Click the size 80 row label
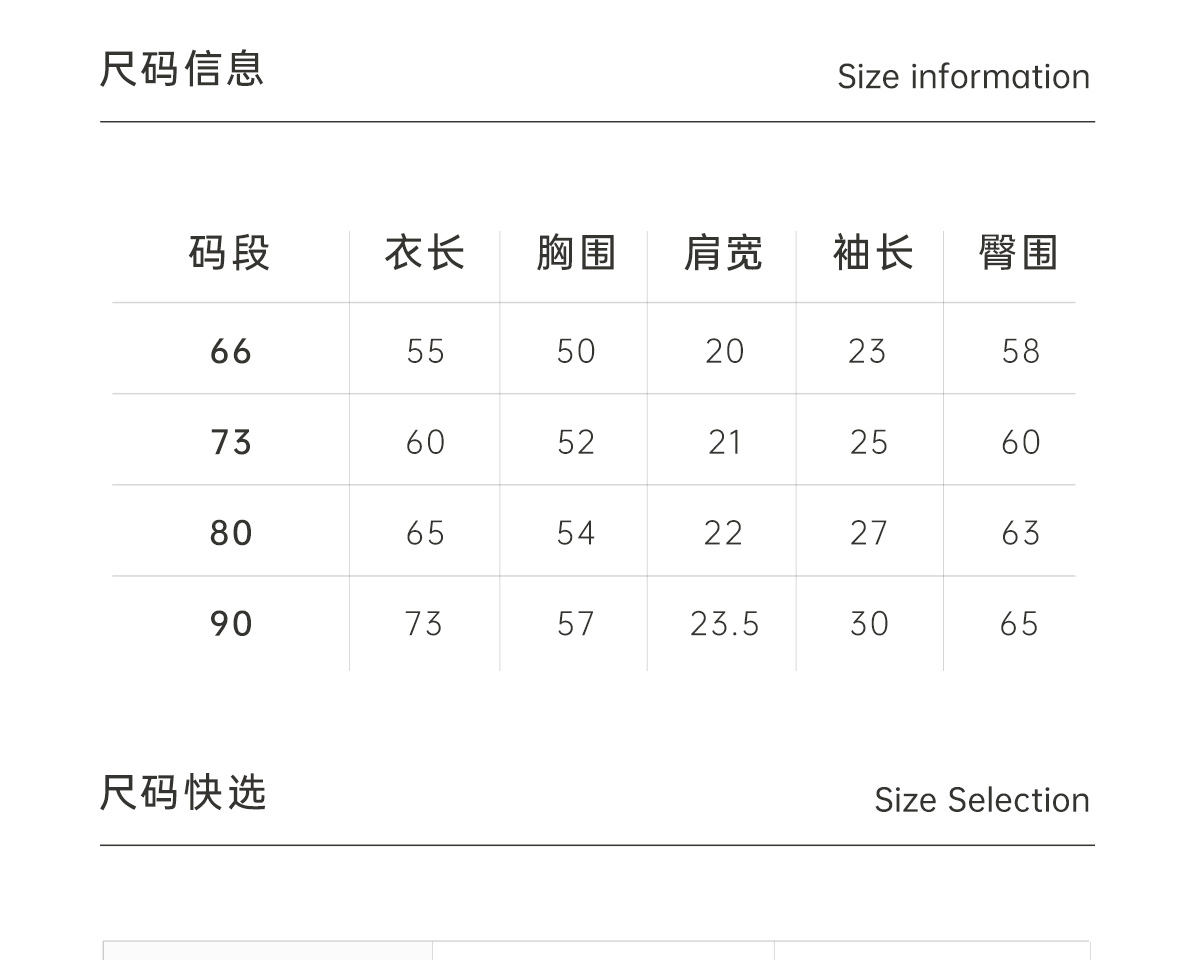The image size is (1200, 960). 231,533
